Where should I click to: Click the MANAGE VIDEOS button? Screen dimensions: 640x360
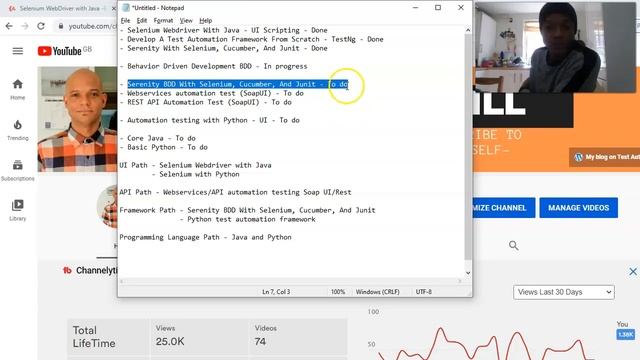[x=578, y=208]
